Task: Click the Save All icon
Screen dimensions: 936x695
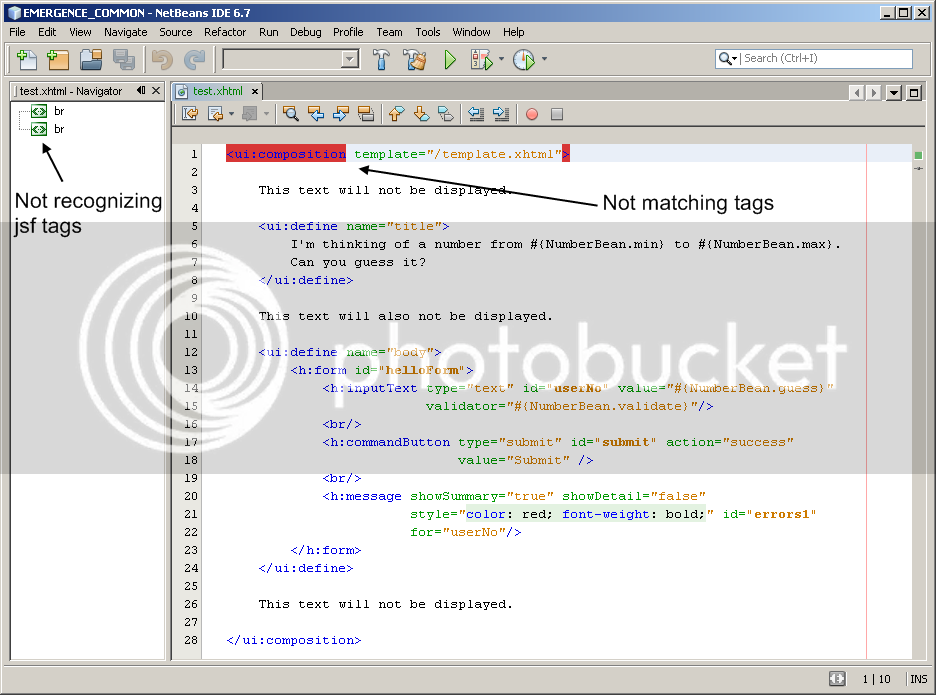Action: coord(124,59)
